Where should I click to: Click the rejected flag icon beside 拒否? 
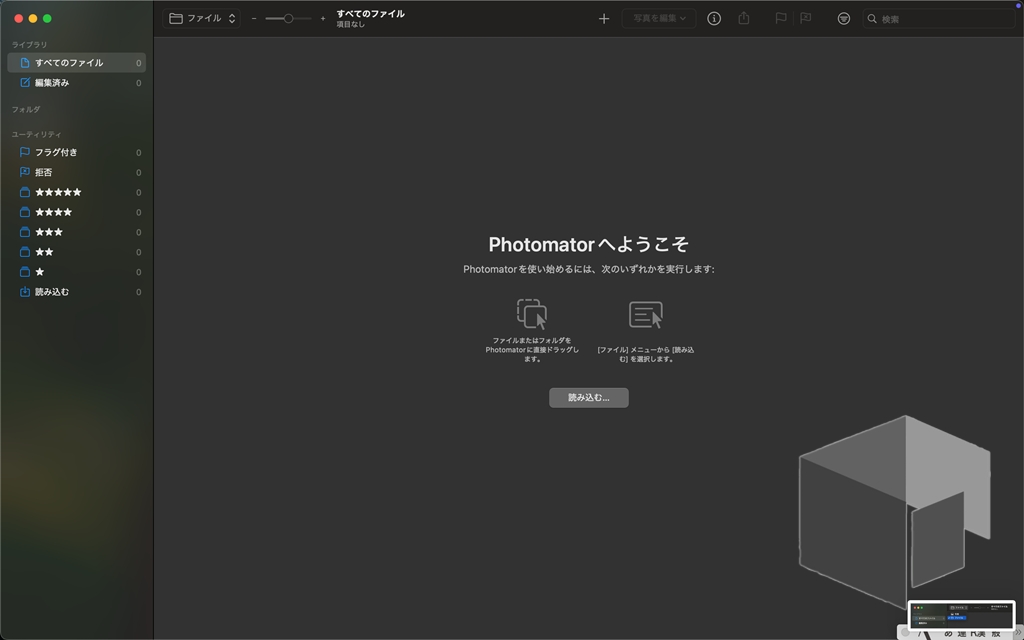tap(25, 172)
